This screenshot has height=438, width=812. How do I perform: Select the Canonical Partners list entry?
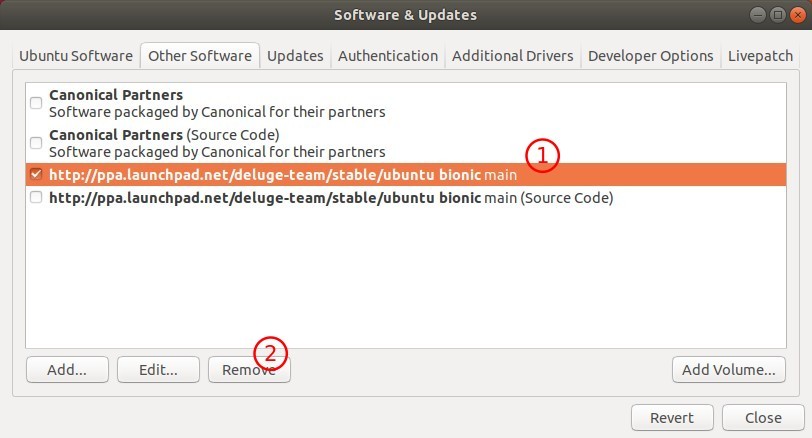(x=406, y=103)
